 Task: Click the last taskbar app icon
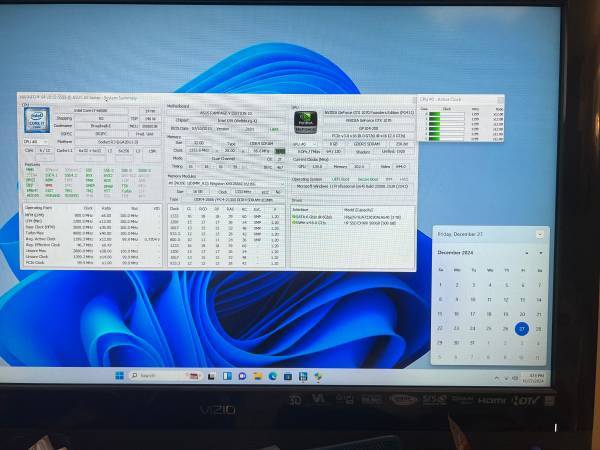point(318,377)
